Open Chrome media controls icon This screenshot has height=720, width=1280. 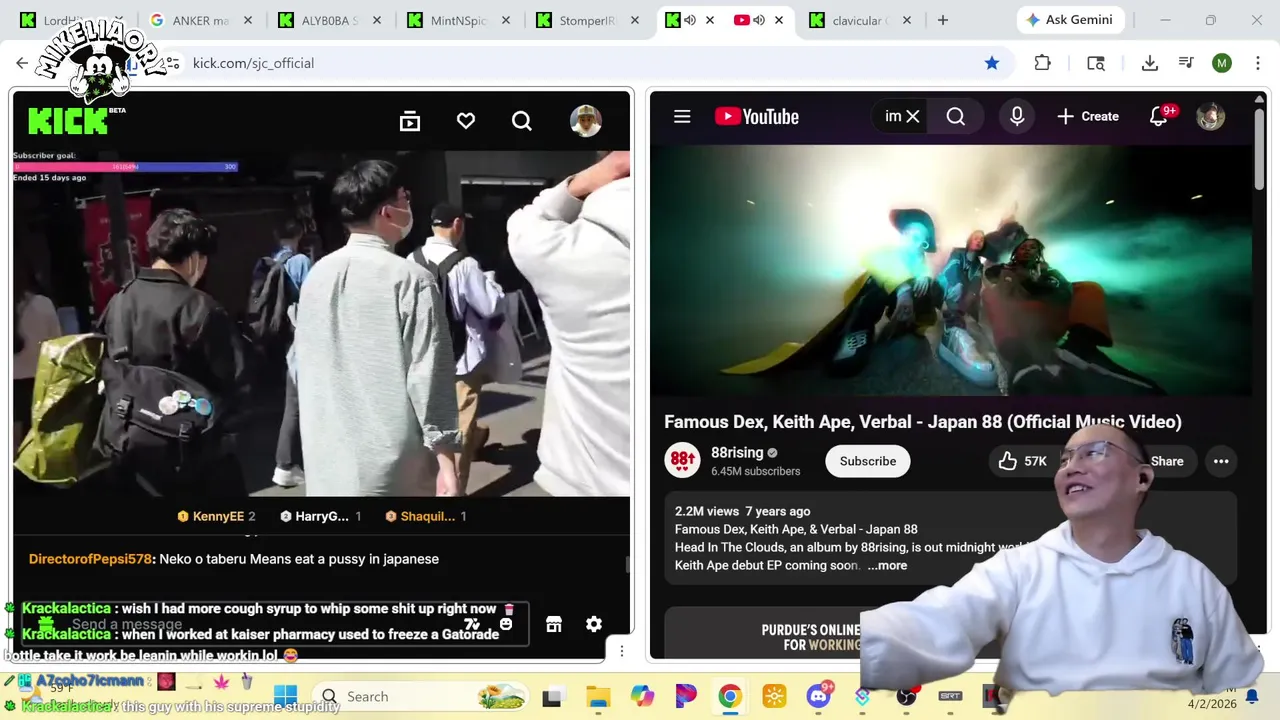coord(1186,63)
